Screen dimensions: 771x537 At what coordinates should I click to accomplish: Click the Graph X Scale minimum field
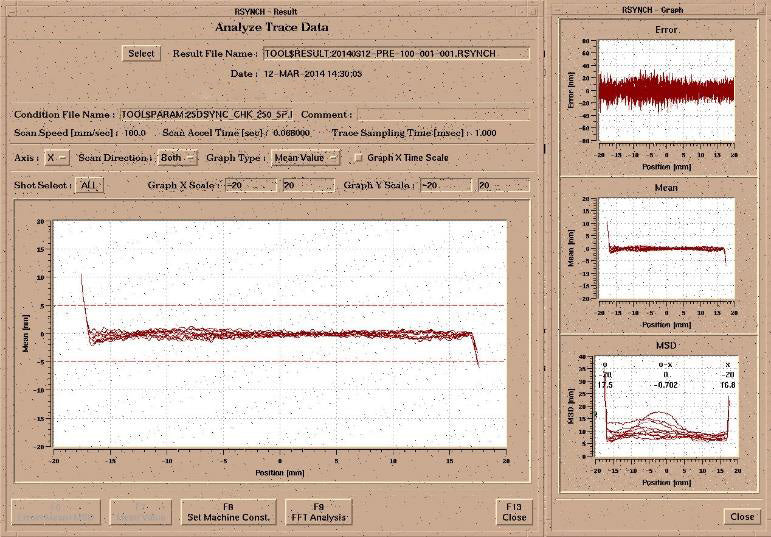click(250, 185)
